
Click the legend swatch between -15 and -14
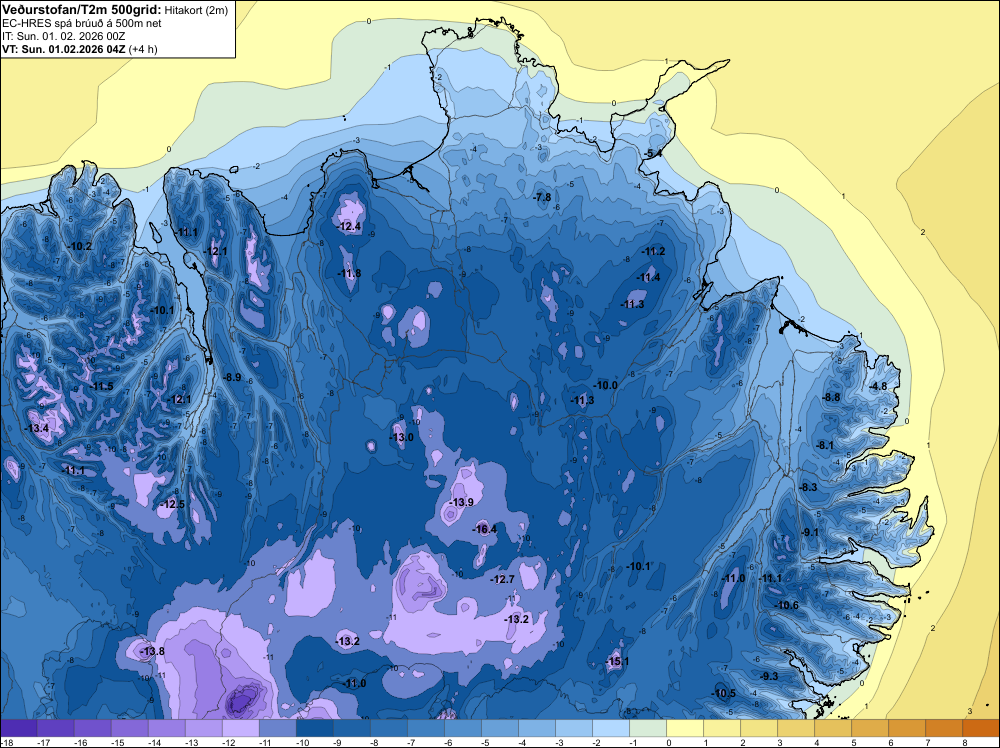(x=130, y=728)
